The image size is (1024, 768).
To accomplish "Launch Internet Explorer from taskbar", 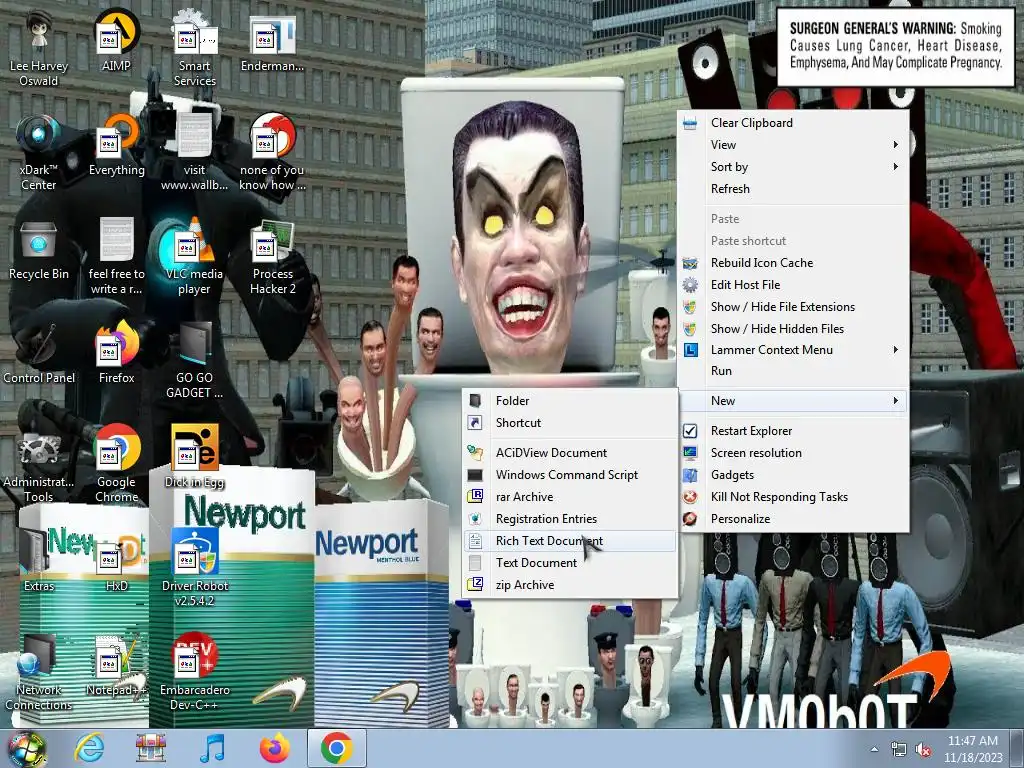I will pyautogui.click(x=88, y=749).
